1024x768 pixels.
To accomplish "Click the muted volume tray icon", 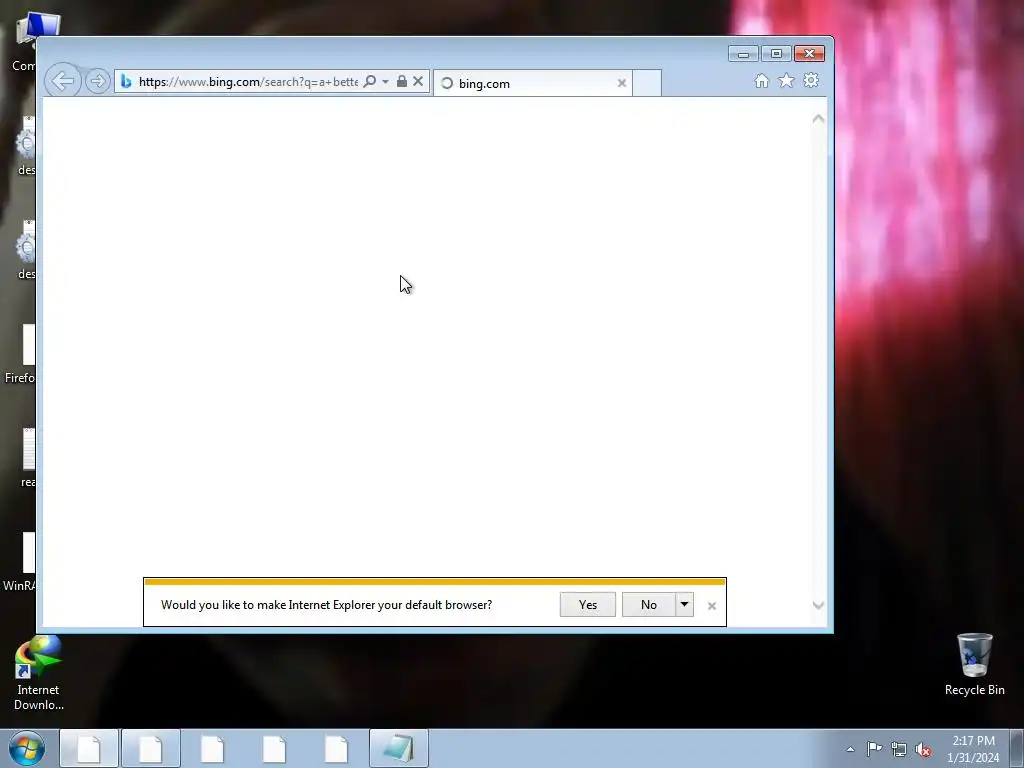I will 923,750.
